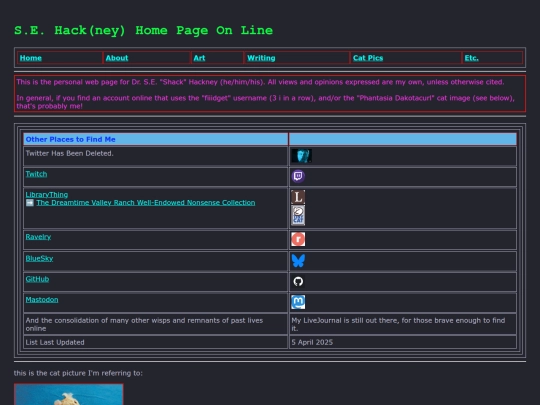Click the CAT collection badge icon
Screen dimensions: 540x405
[x=298, y=215]
